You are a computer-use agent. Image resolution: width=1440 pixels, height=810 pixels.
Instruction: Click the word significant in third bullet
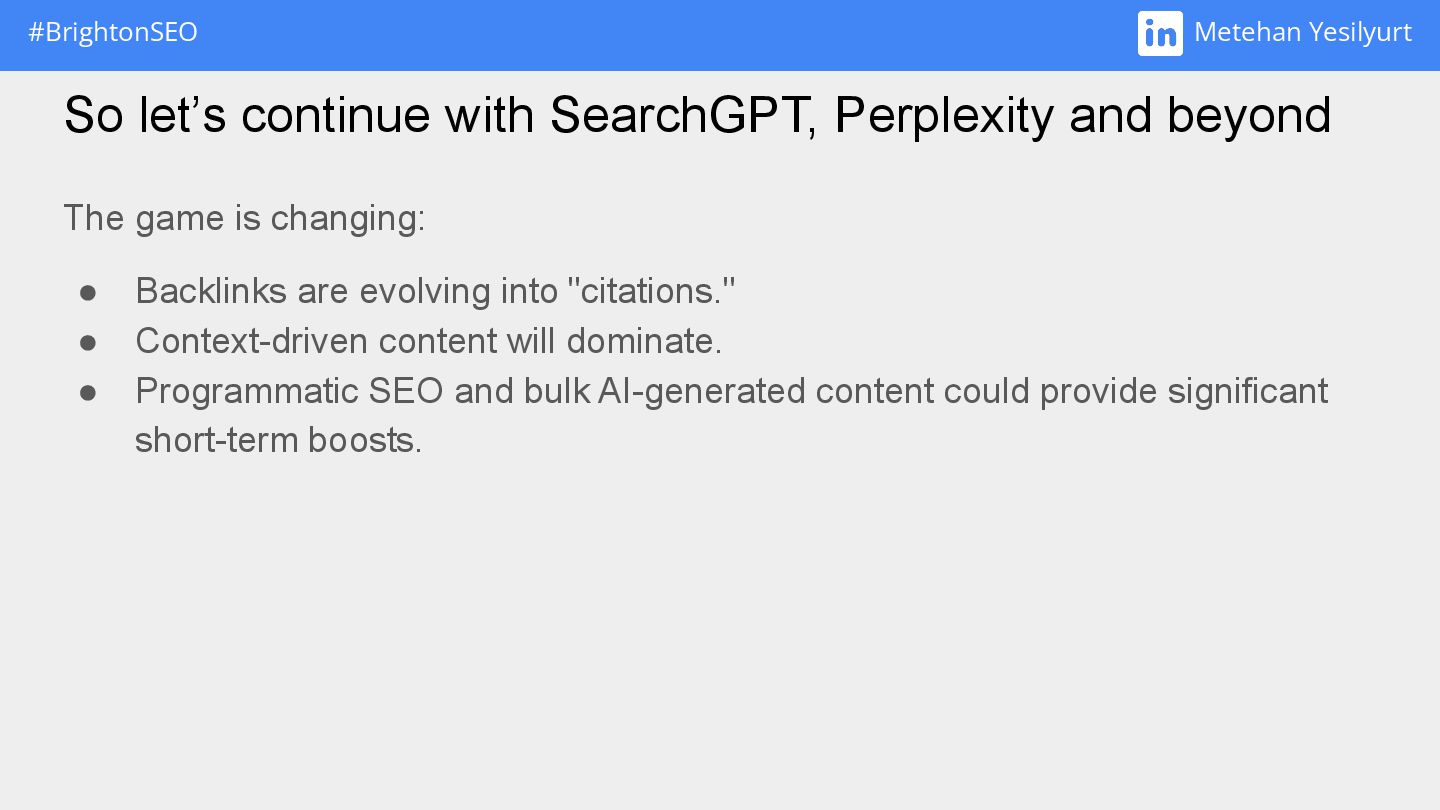click(1248, 391)
